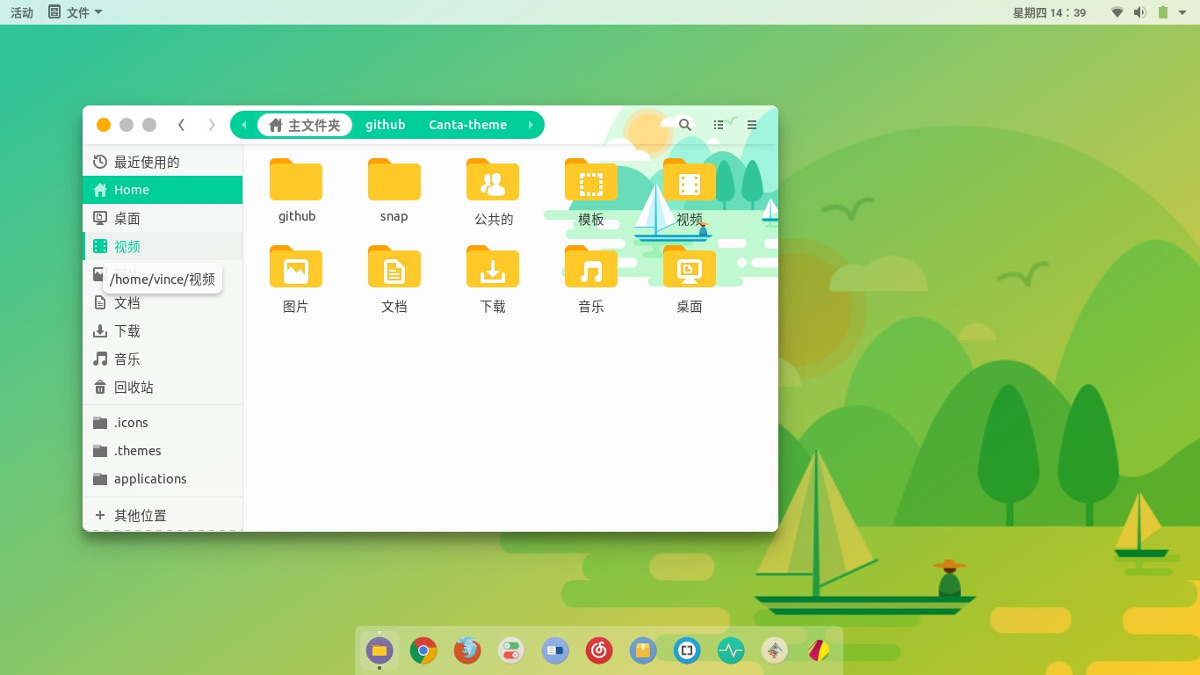Open the package box app in dock
The image size is (1200, 675).
643,651
